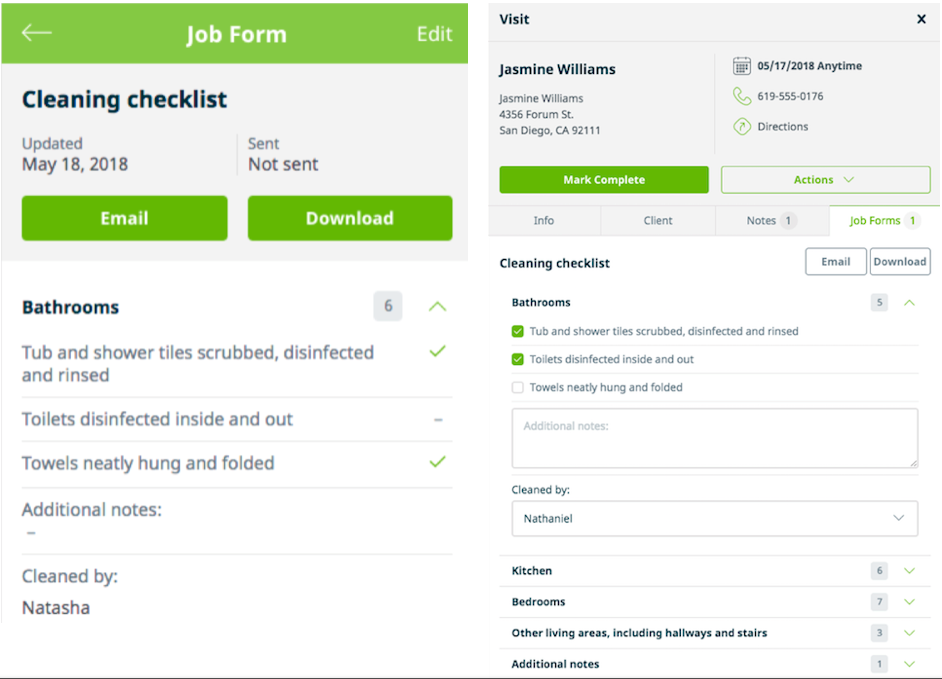Switch to the Client tab
This screenshot has height=679, width=942.
657,220
